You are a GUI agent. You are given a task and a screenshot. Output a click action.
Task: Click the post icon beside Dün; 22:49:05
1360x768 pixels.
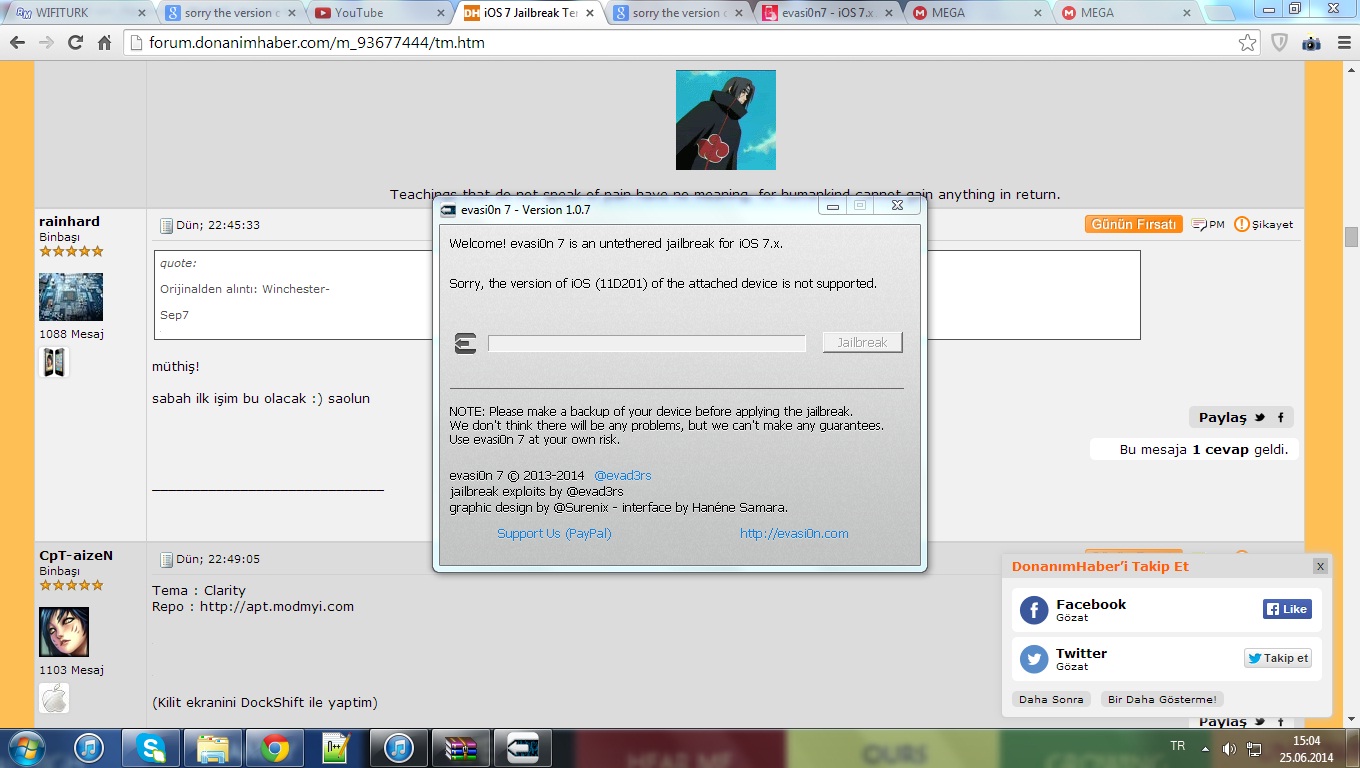tap(167, 559)
